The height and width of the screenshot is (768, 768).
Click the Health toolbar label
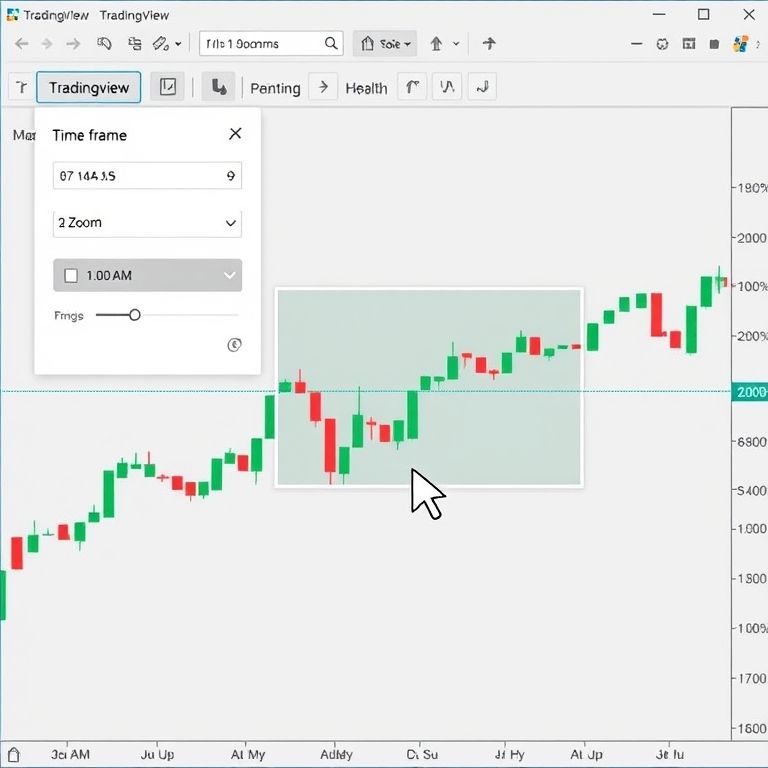[366, 88]
